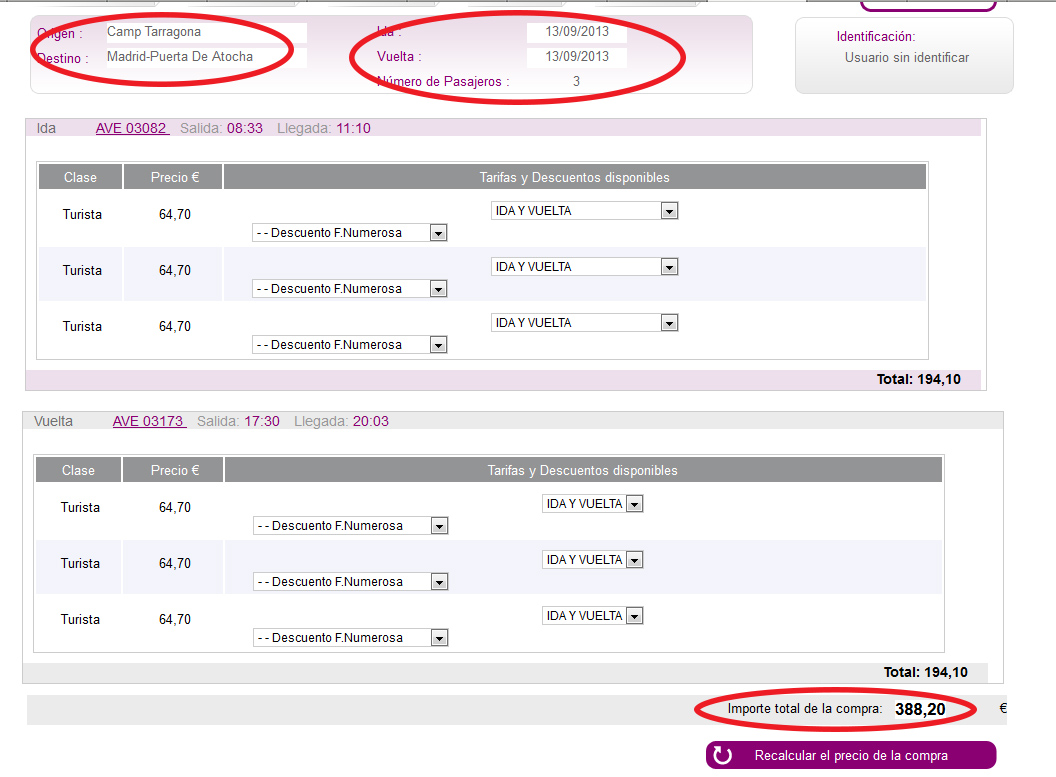Open third Ida passenger IDA Y VUELTA fare dropdown
Image resolution: width=1056 pixels, height=777 pixels.
pyautogui.click(x=584, y=323)
